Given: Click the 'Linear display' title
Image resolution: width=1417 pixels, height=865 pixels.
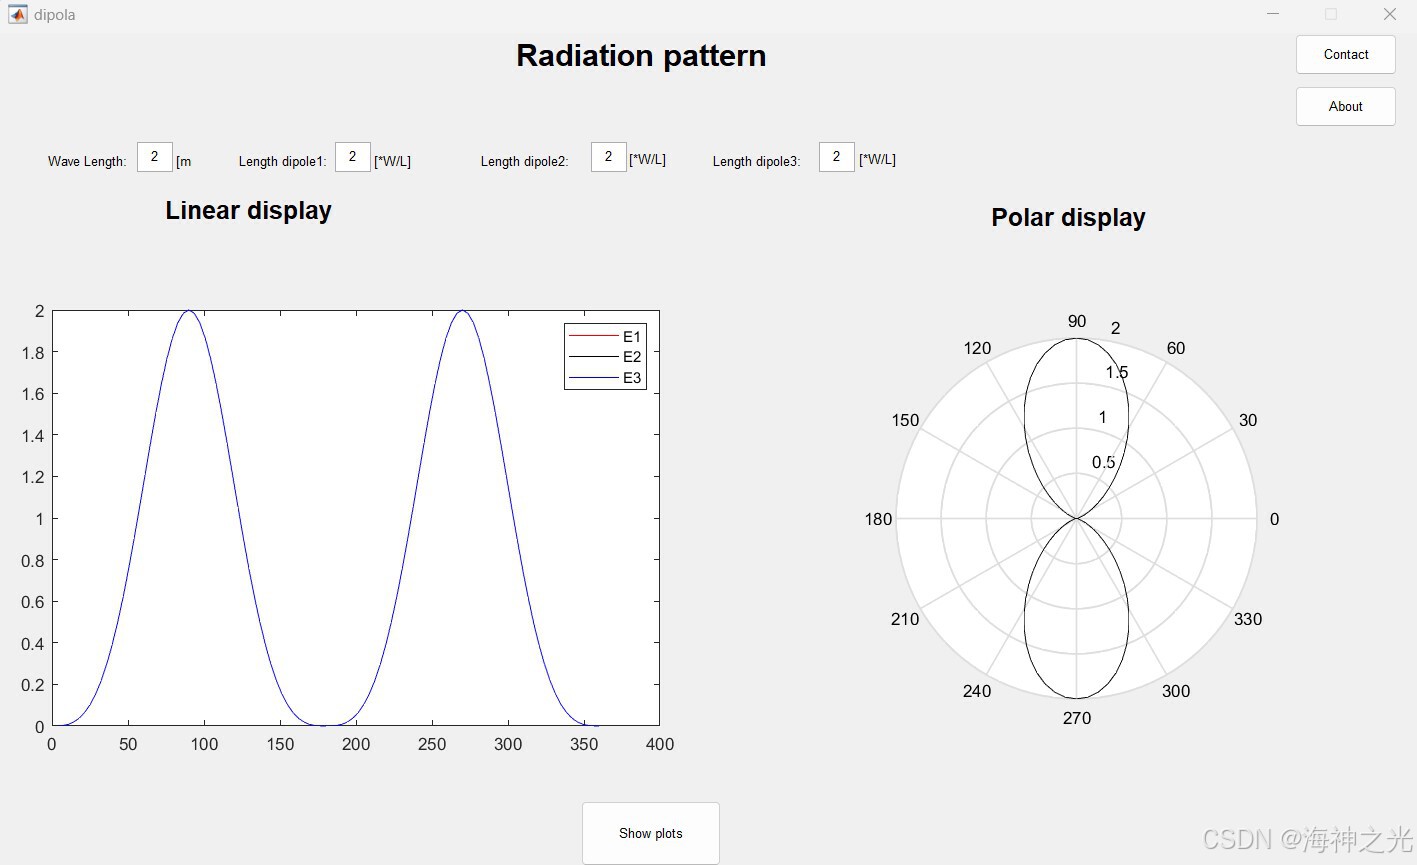Looking at the screenshot, I should coord(248,211).
